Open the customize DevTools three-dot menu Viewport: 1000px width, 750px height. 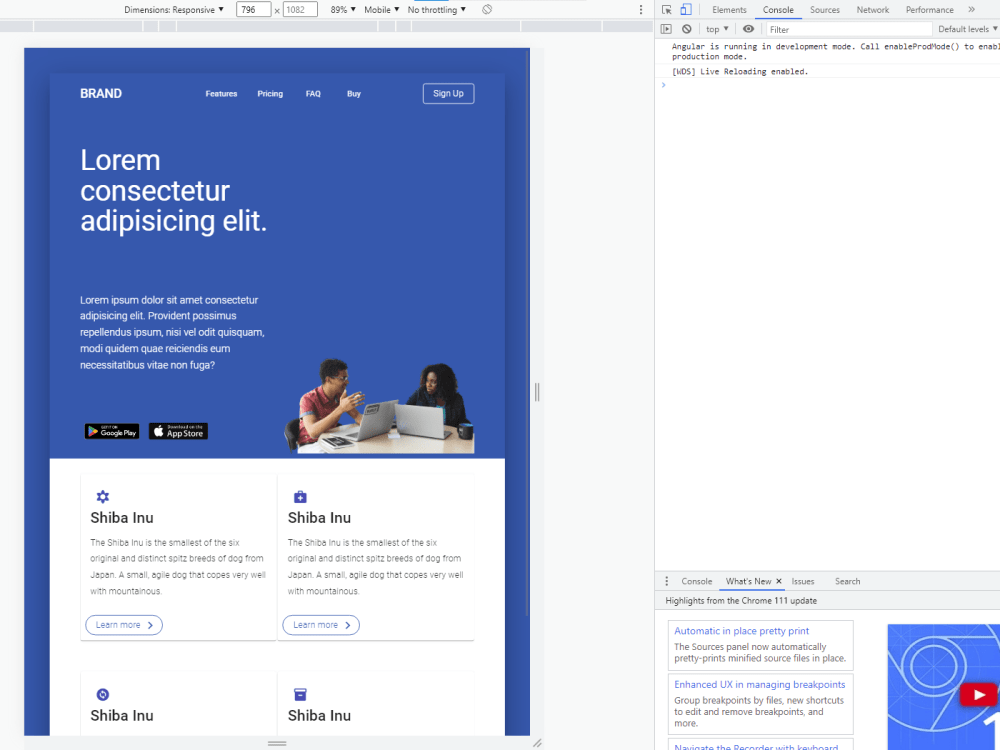tap(643, 9)
